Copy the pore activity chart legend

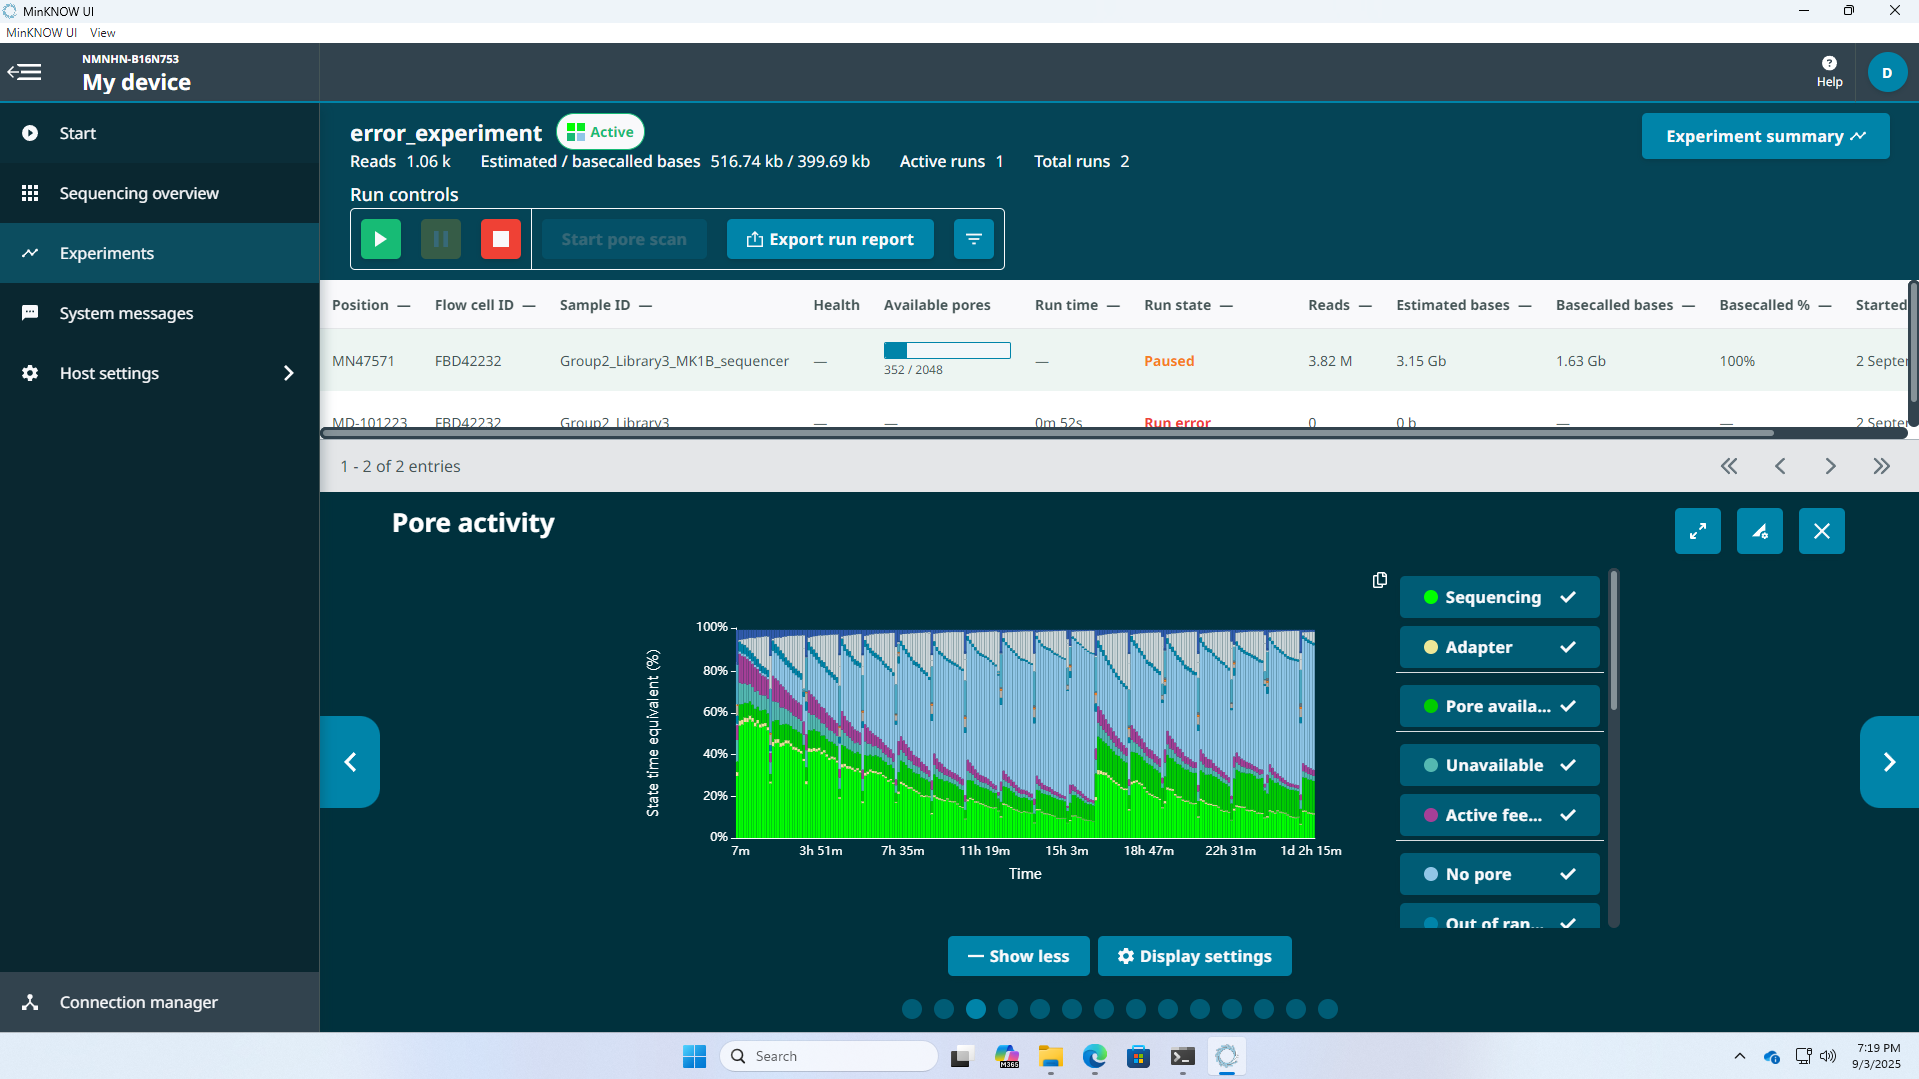(x=1380, y=580)
